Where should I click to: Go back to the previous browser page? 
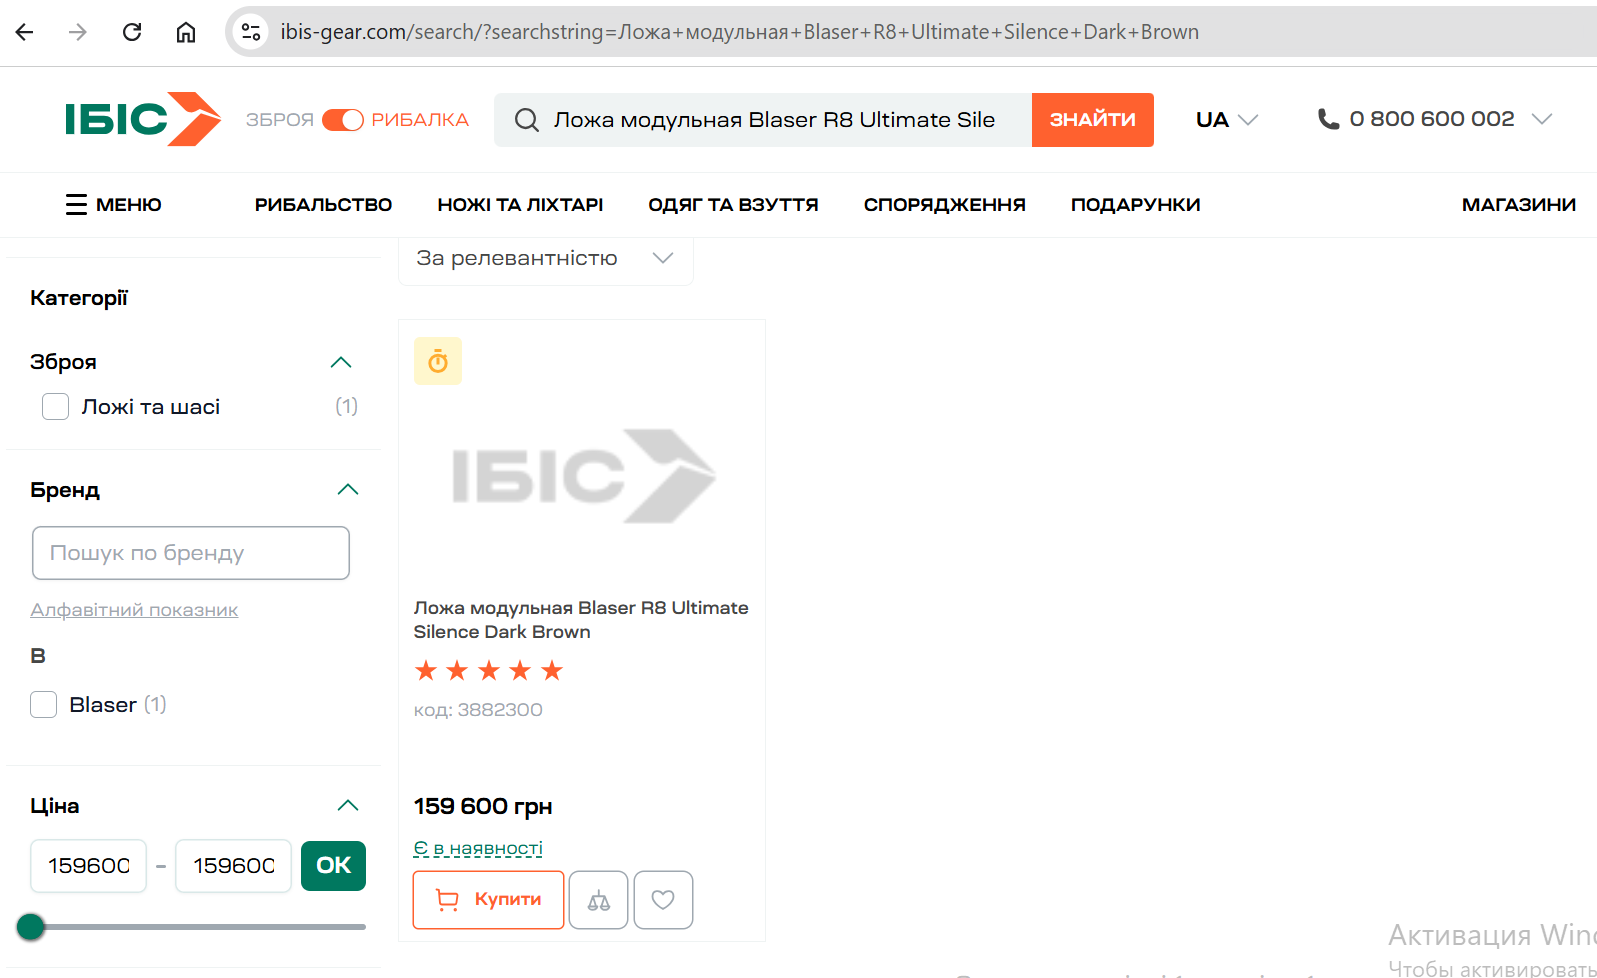pyautogui.click(x=25, y=32)
